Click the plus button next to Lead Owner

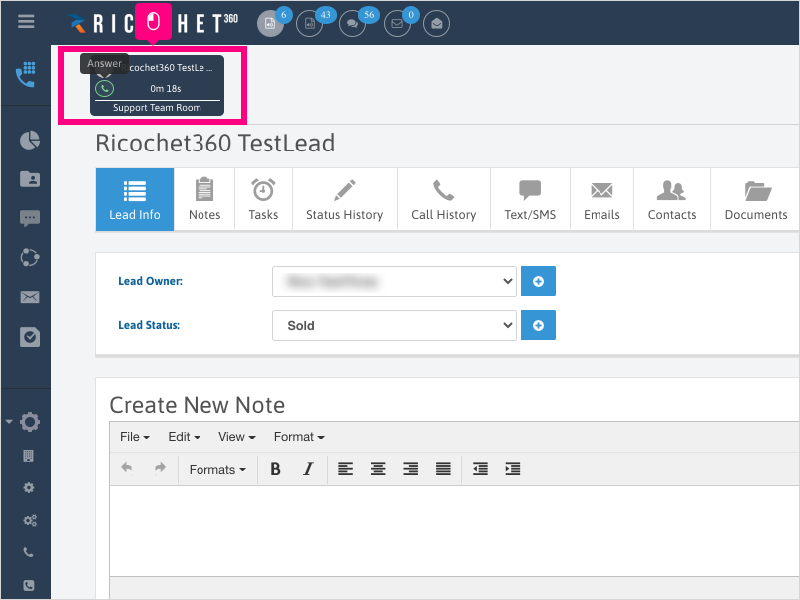point(538,281)
